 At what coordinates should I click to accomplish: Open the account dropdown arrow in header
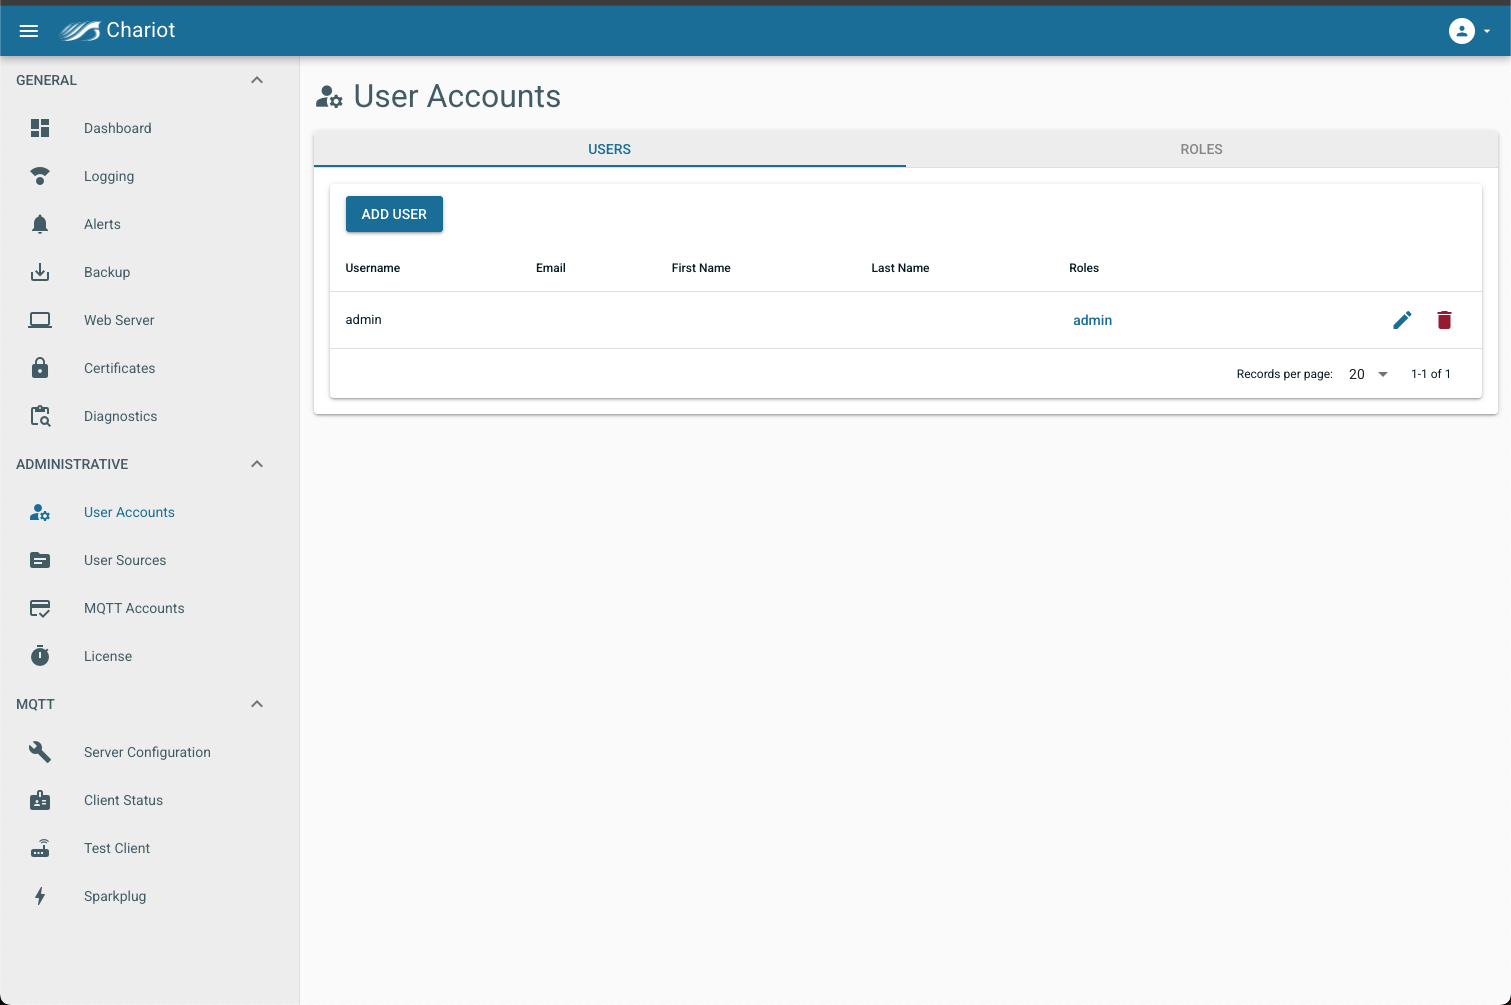[x=1487, y=31]
